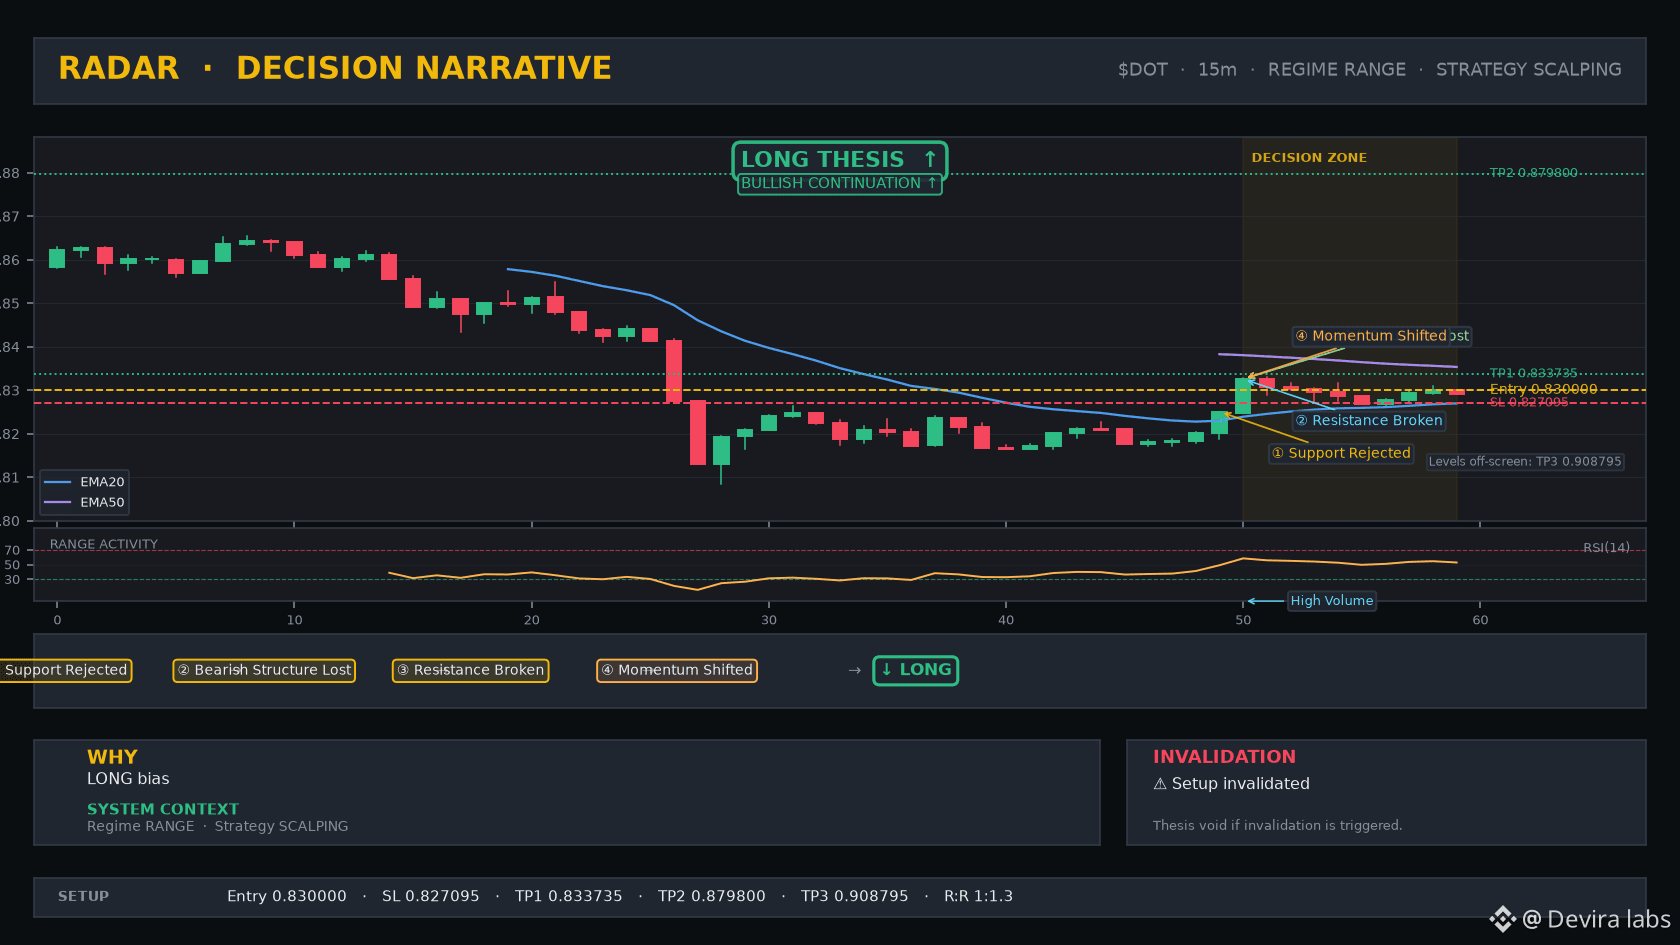Screen dimensions: 1680x945
Task: Click the EMA20 blue legend line
Action: (58, 482)
